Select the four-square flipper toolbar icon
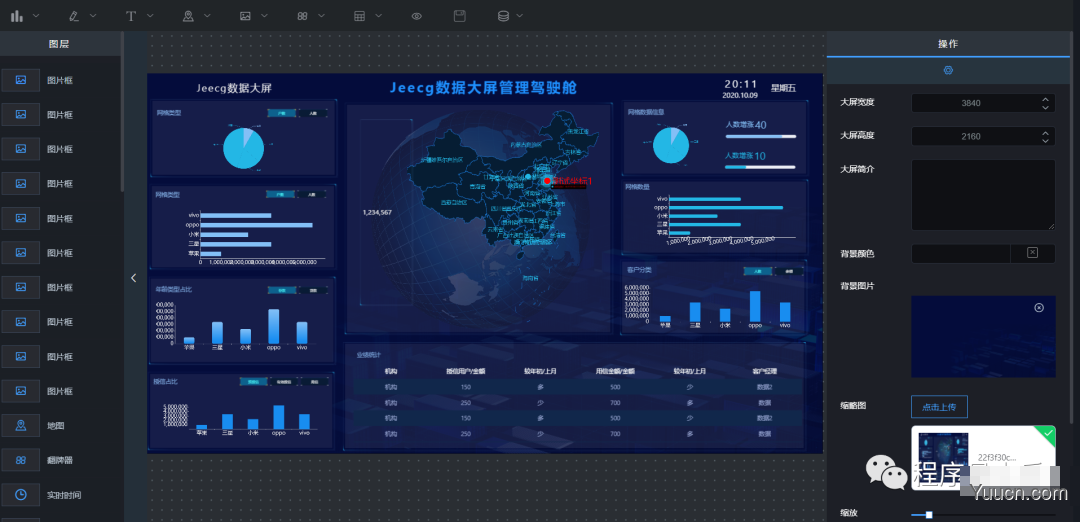The image size is (1080, 522). (302, 16)
